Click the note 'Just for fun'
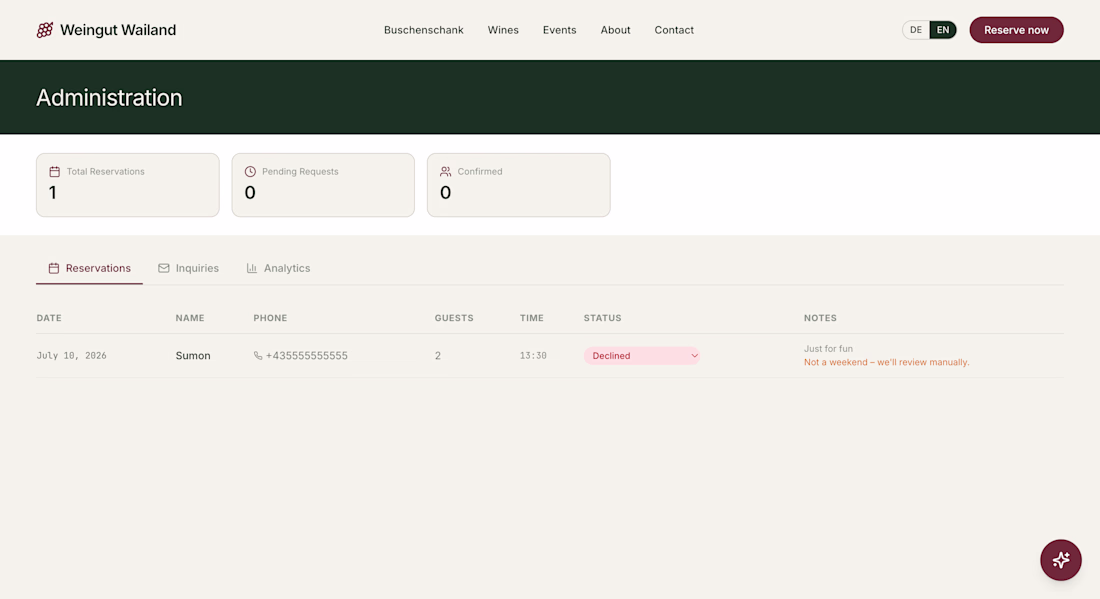Viewport: 1100px width, 599px height. click(x=829, y=349)
